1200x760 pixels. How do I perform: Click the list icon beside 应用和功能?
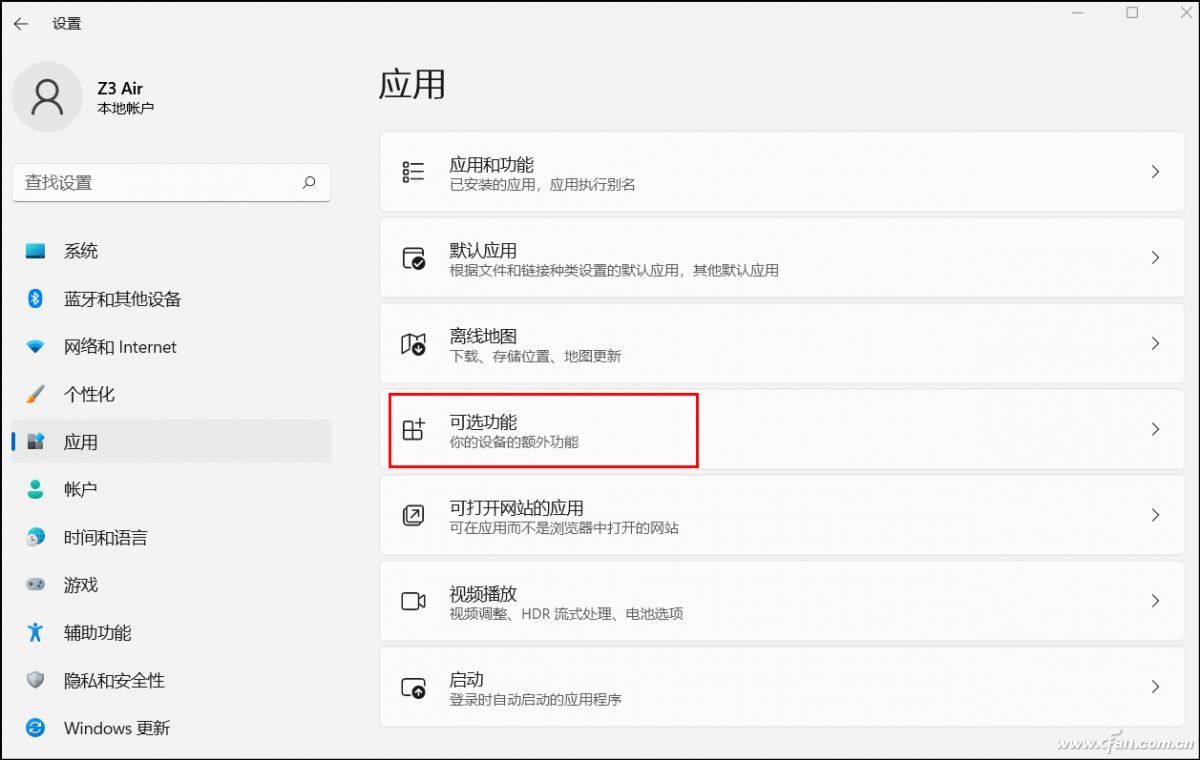(x=413, y=172)
